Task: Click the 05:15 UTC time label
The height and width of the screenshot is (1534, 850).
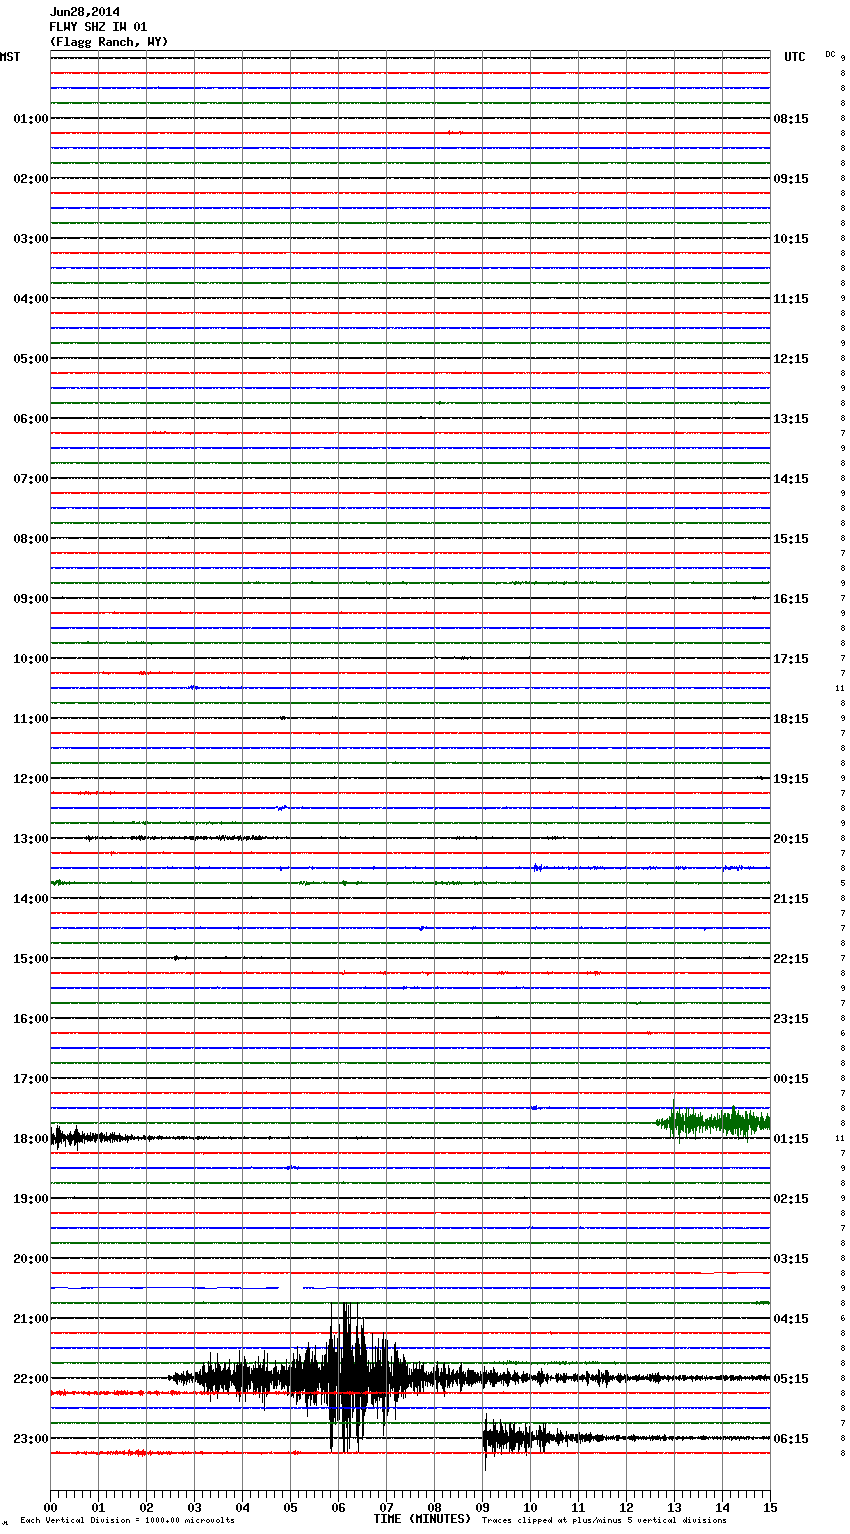Action: 791,1379
